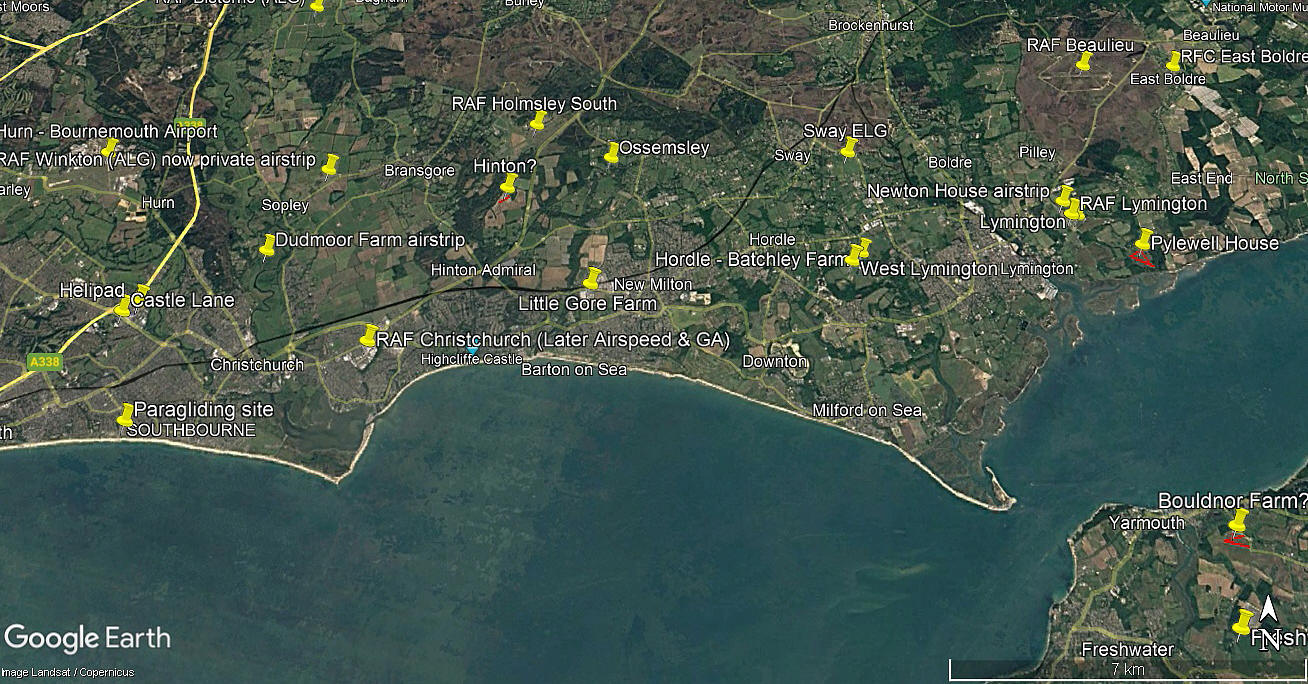This screenshot has width=1308, height=684.
Task: Click the 'New Milton' town name
Action: coord(653,285)
